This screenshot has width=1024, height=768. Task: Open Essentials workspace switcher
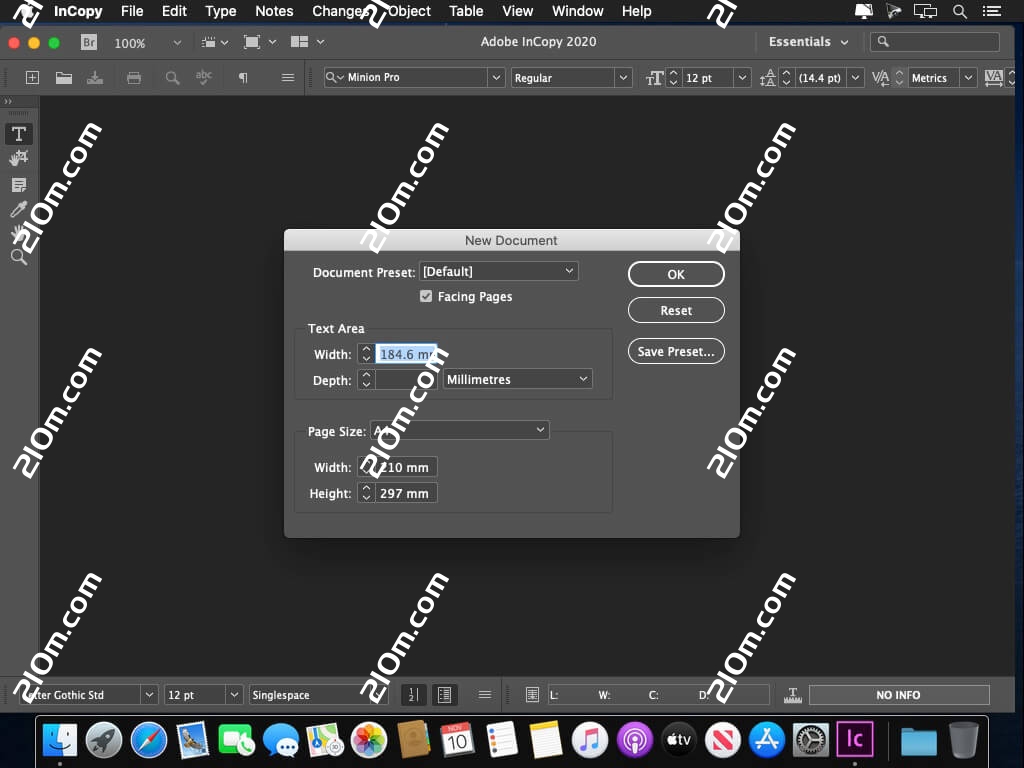(808, 42)
